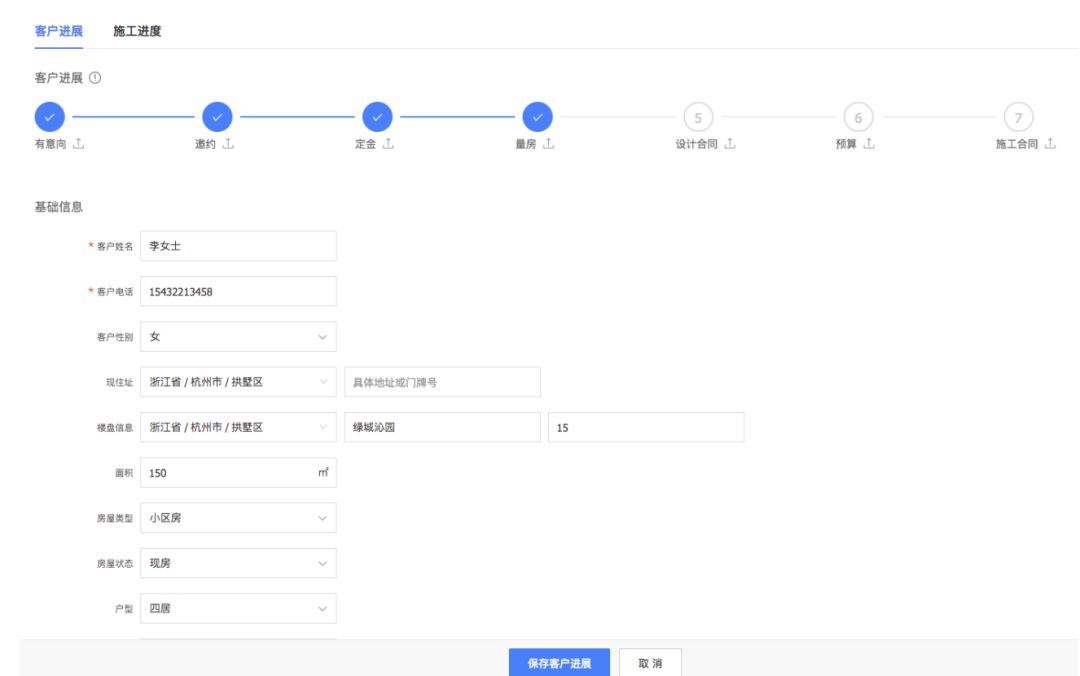Image resolution: width=1080 pixels, height=676 pixels.
Task: Click the 基础信息 section heading
Action: pos(59,207)
